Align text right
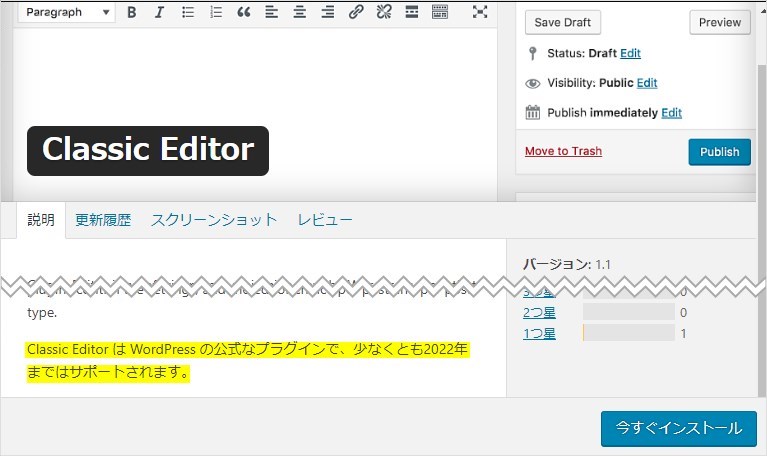This screenshot has height=456, width=767. [x=328, y=12]
